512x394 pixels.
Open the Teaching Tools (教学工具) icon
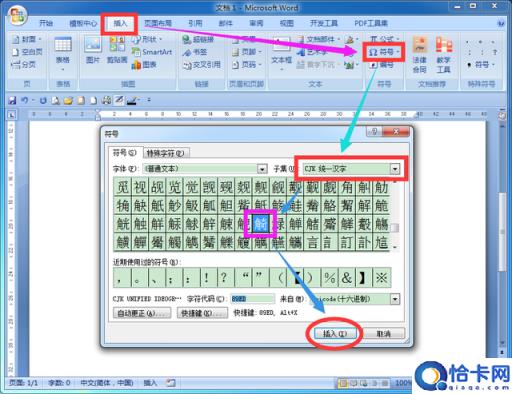click(x=444, y=55)
